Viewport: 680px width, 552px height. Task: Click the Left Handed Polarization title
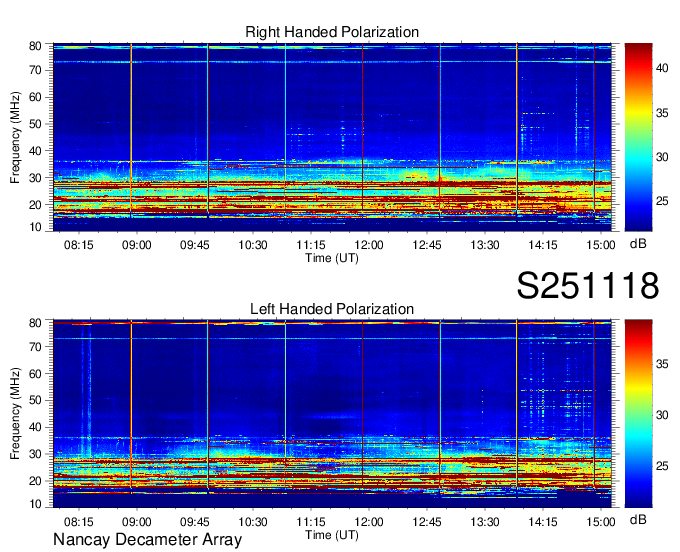pos(332,309)
